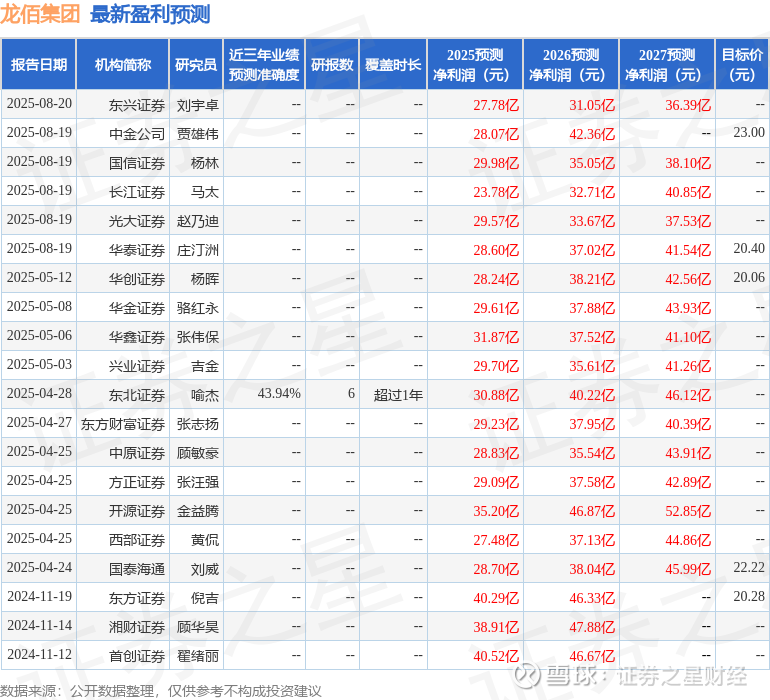Select the 27.78亿 profit value

click(x=496, y=105)
